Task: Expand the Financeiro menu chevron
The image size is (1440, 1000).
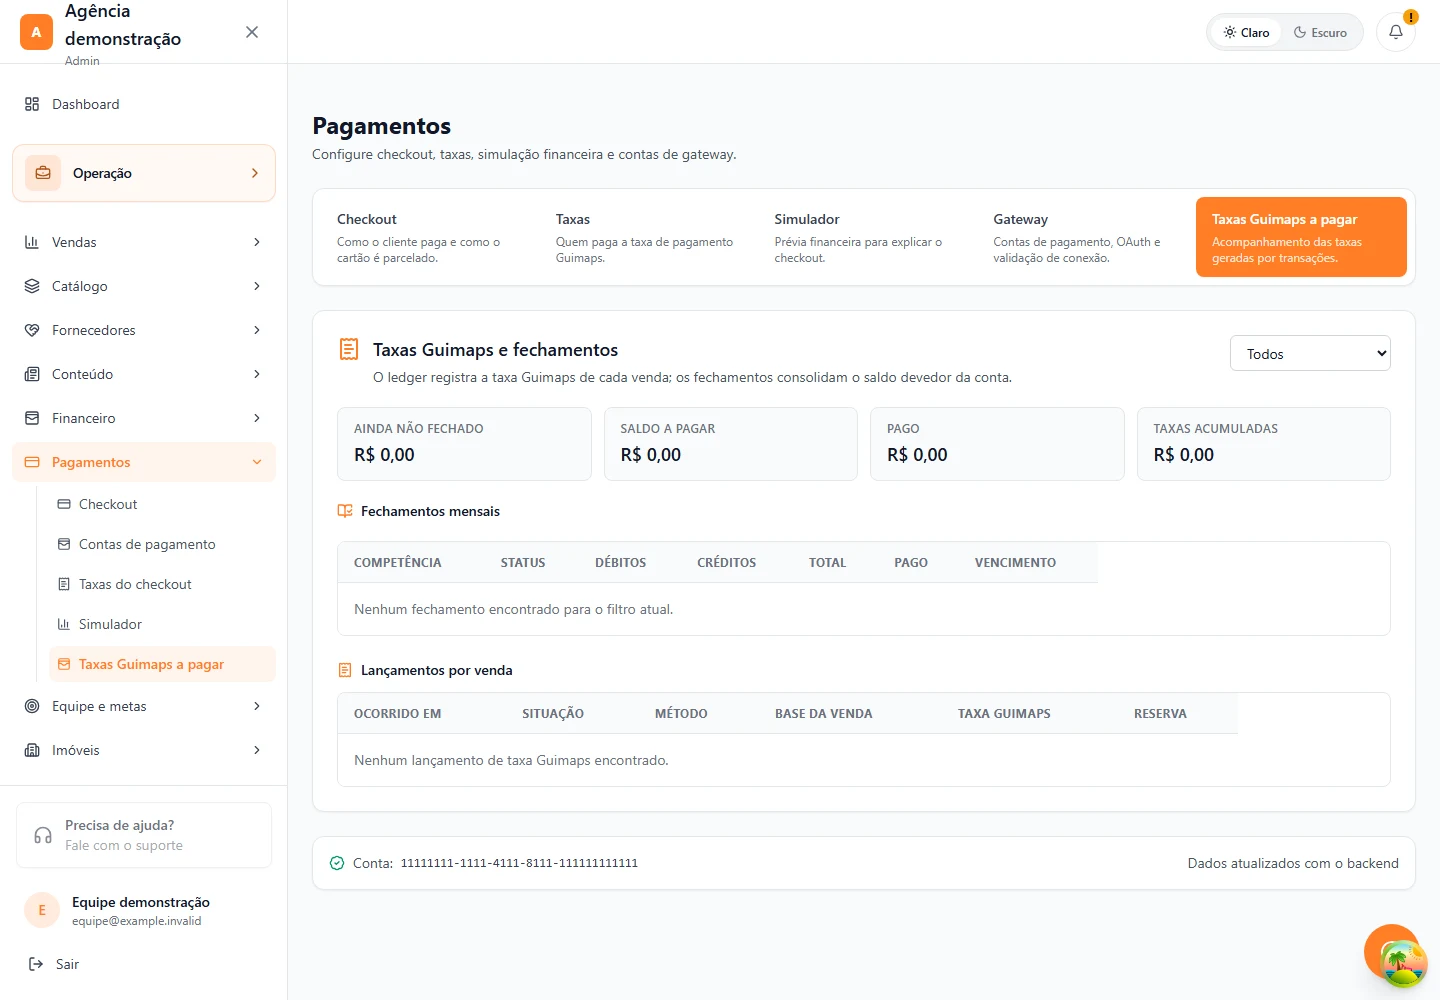Action: tap(257, 418)
